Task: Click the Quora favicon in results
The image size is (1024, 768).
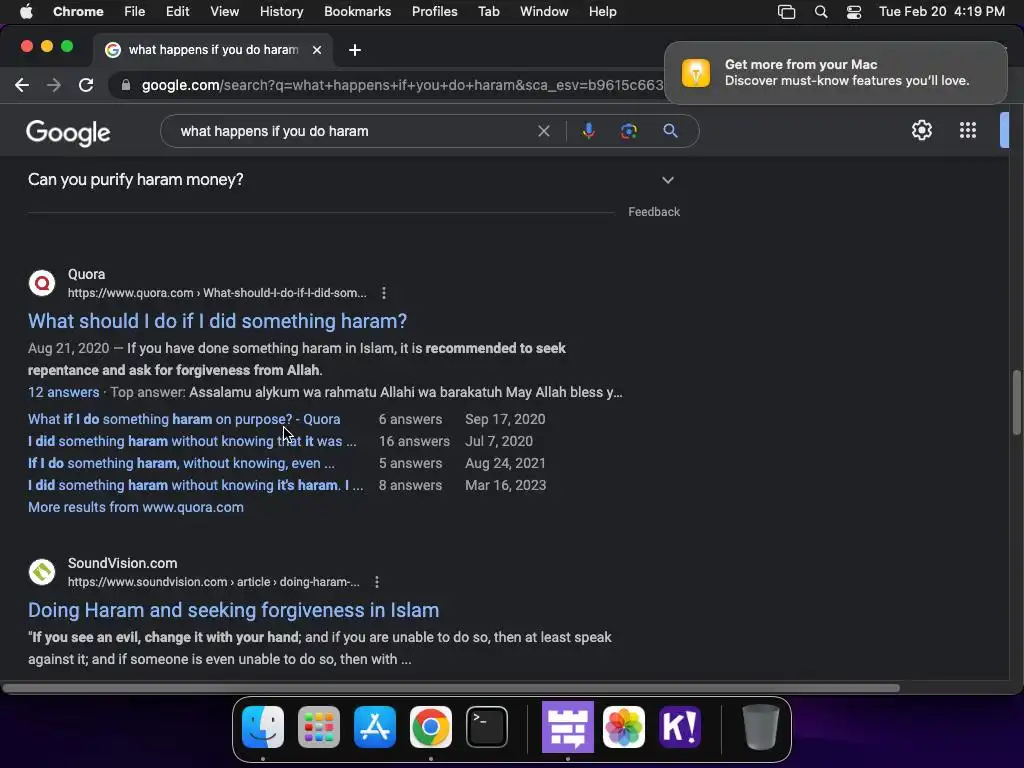Action: click(42, 283)
